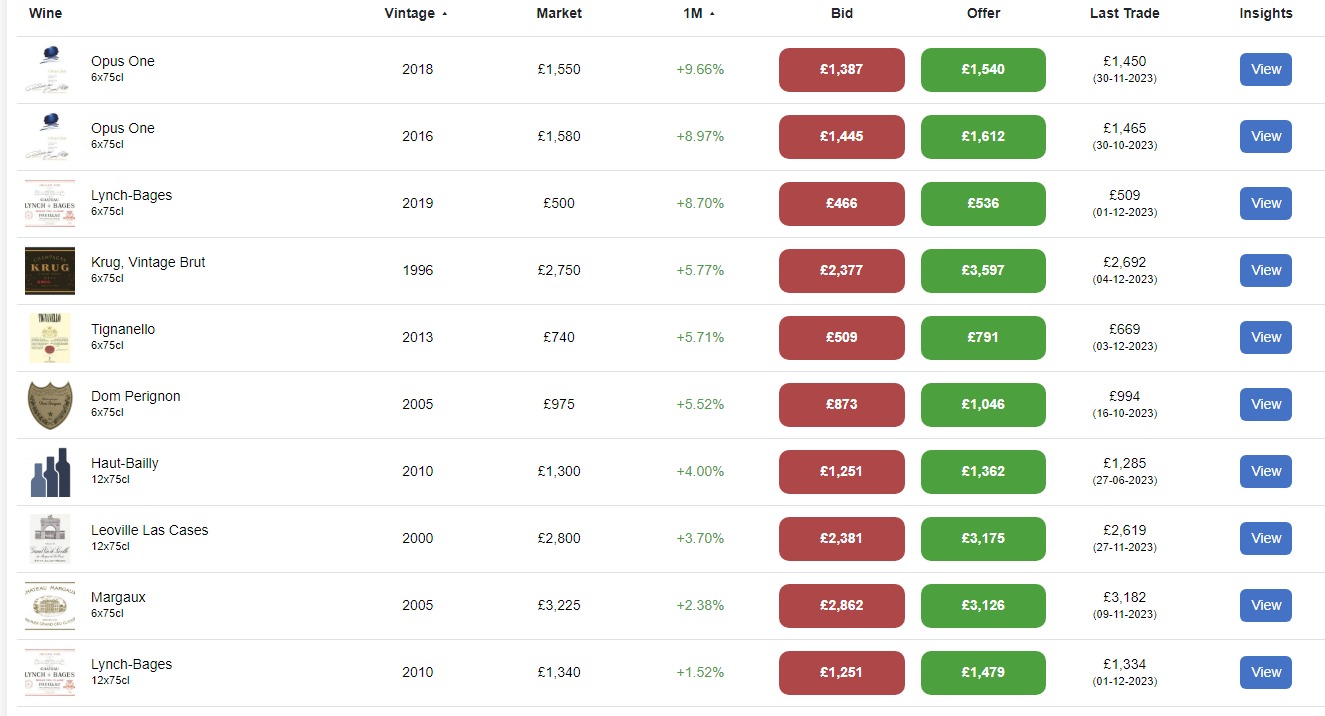This screenshot has height=716, width=1325.
Task: Select the £3,597 offer on Krug
Action: tap(983, 271)
